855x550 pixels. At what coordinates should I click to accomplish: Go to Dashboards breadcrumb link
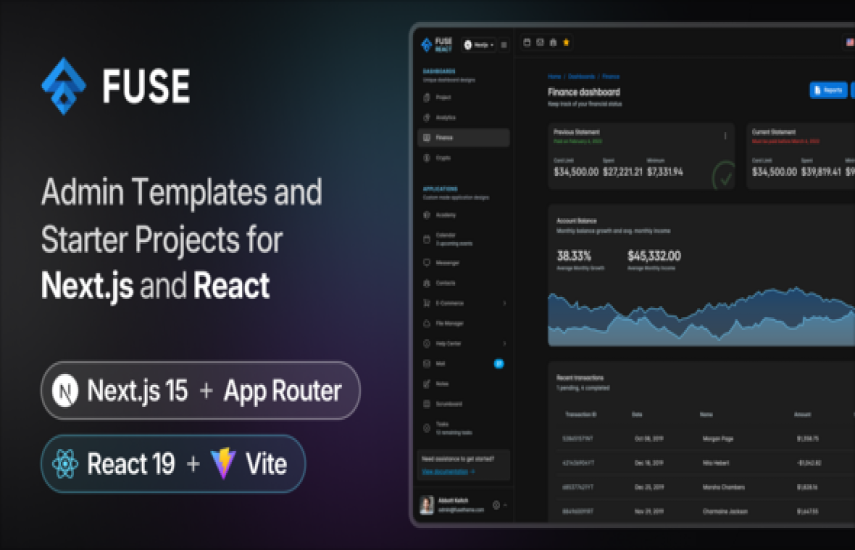pyautogui.click(x=581, y=77)
